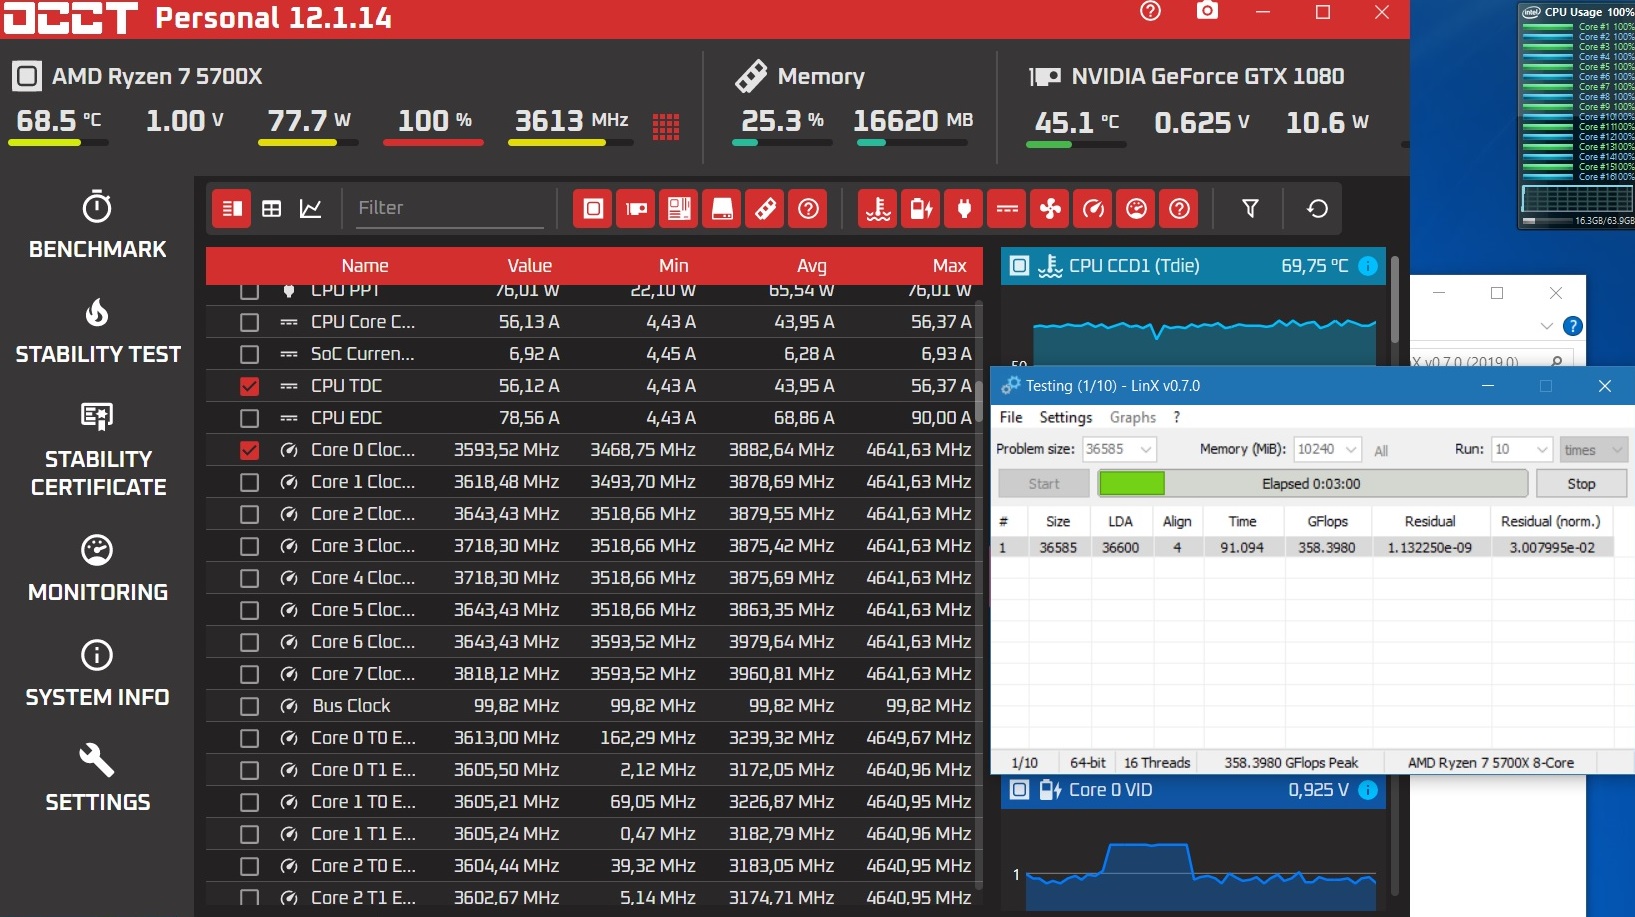
Task: Toggle the fan sensor type filter
Action: (x=1050, y=208)
